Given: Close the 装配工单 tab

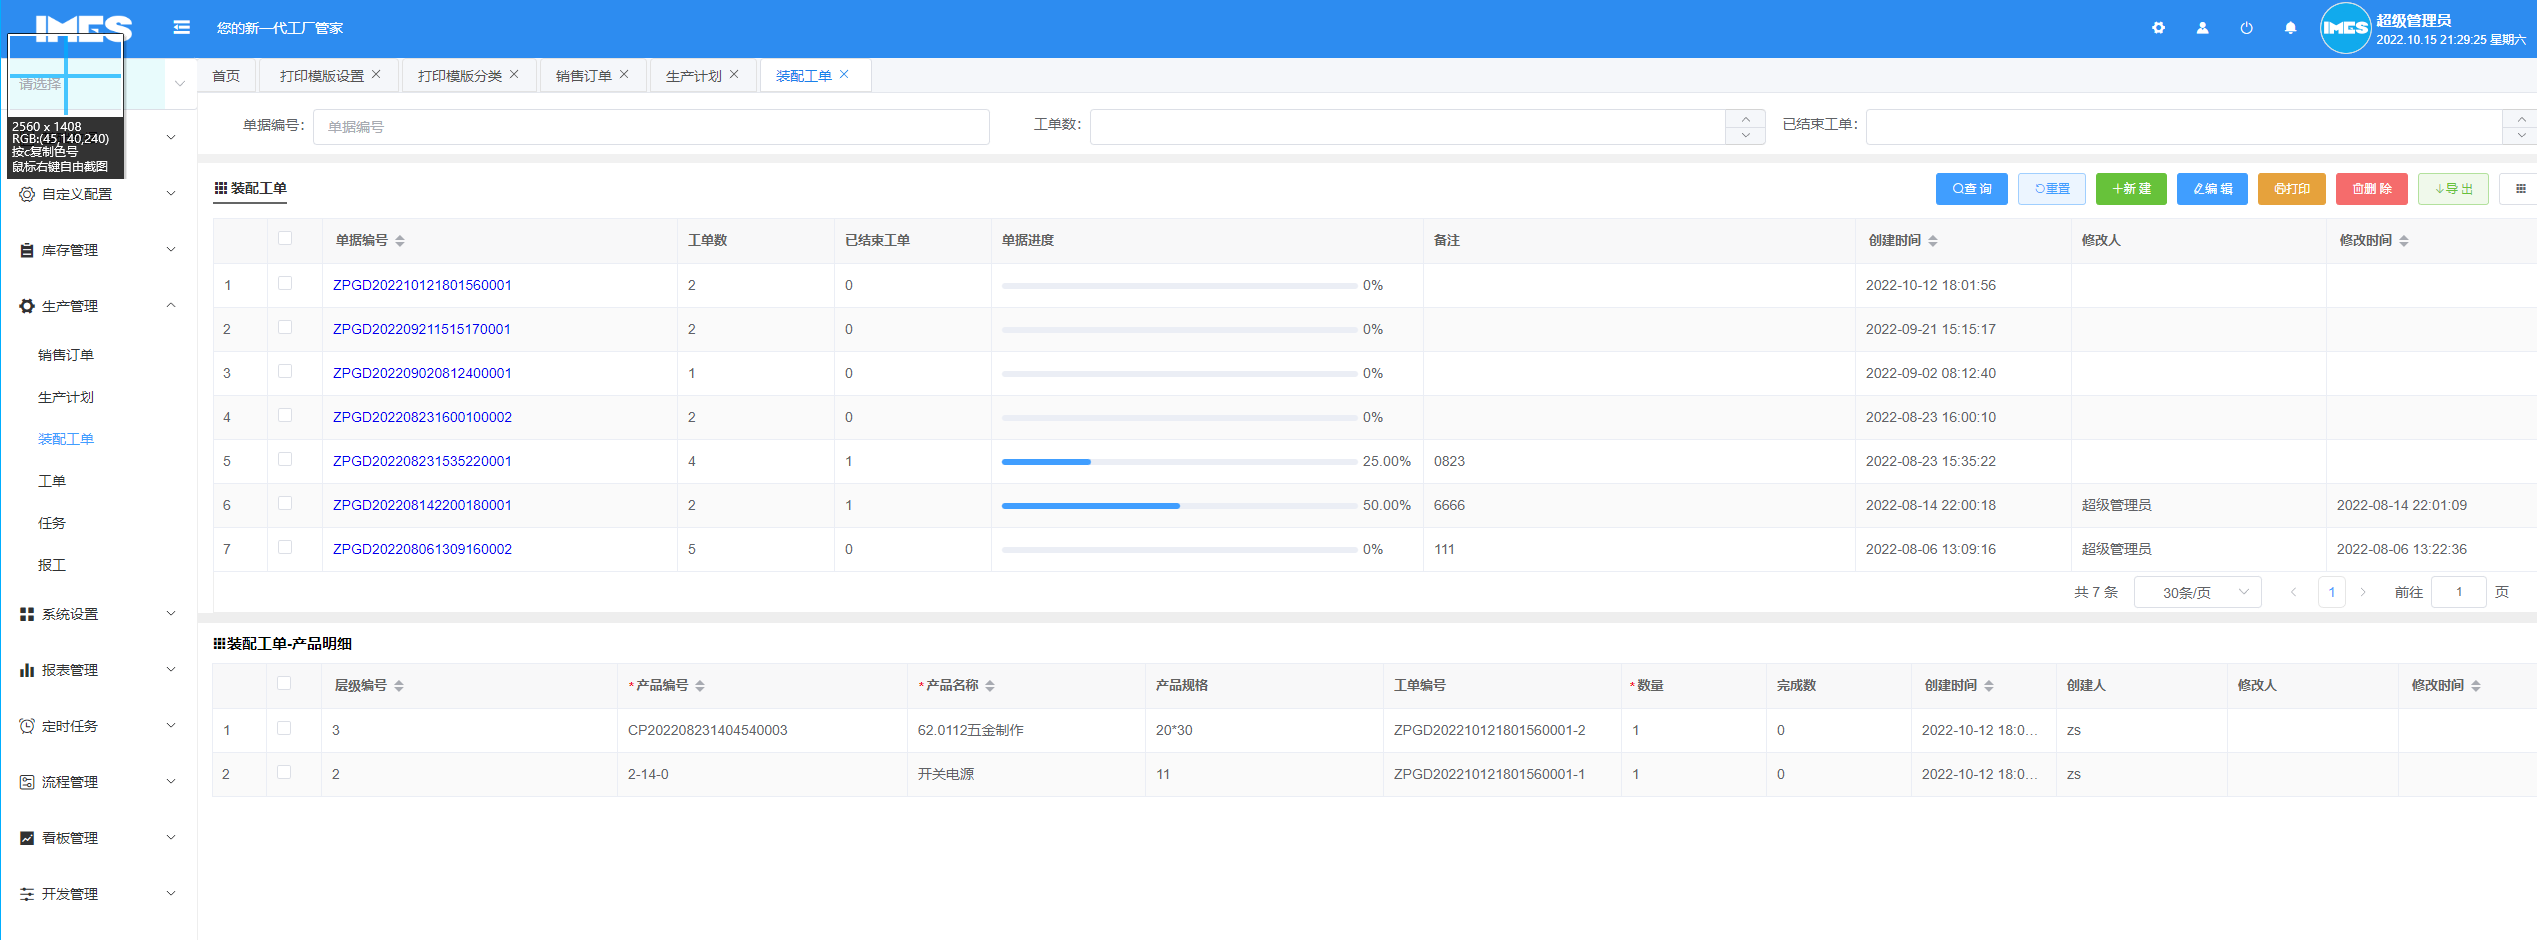Looking at the screenshot, I should pos(844,74).
